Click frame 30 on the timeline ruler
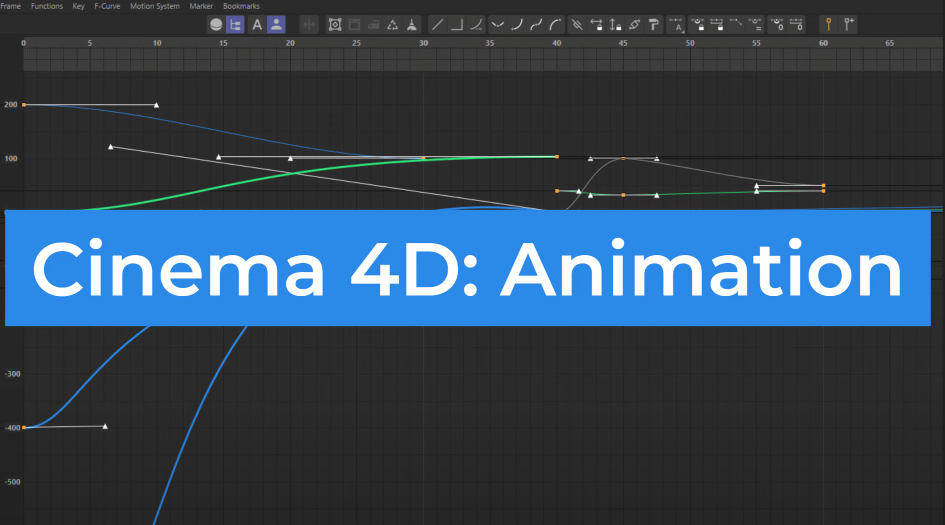 click(423, 44)
